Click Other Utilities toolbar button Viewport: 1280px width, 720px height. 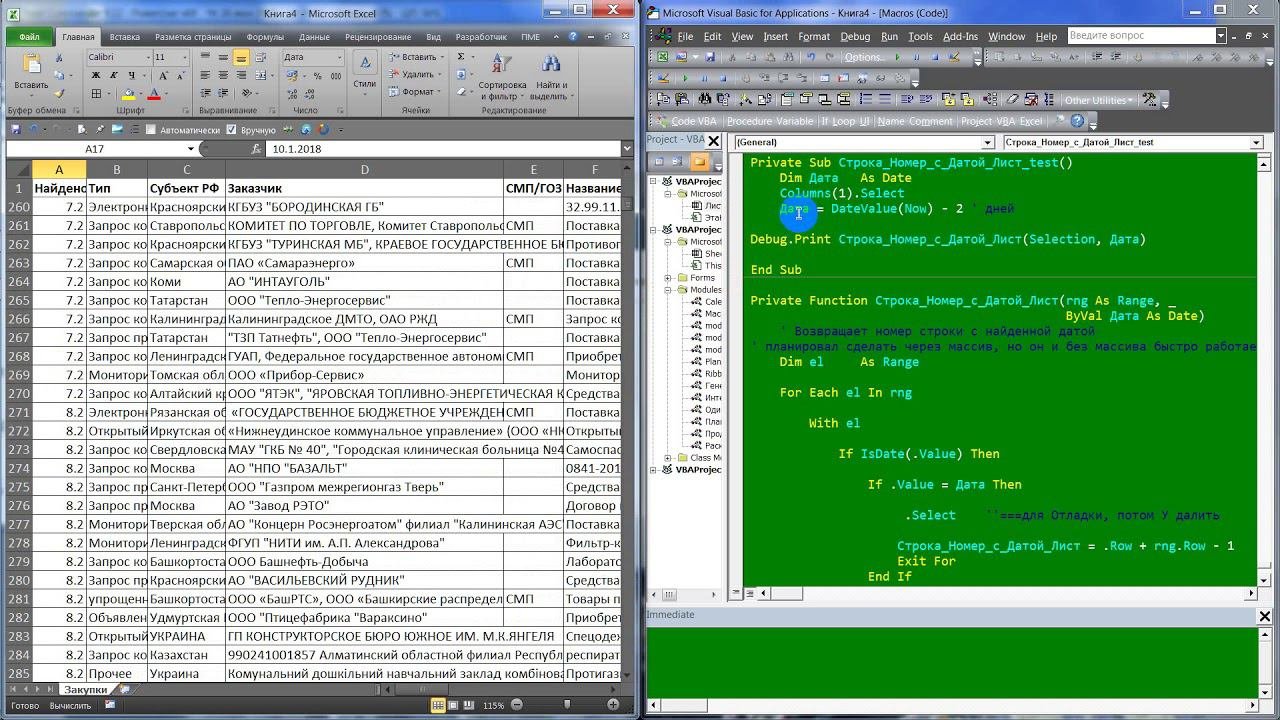tap(1096, 100)
